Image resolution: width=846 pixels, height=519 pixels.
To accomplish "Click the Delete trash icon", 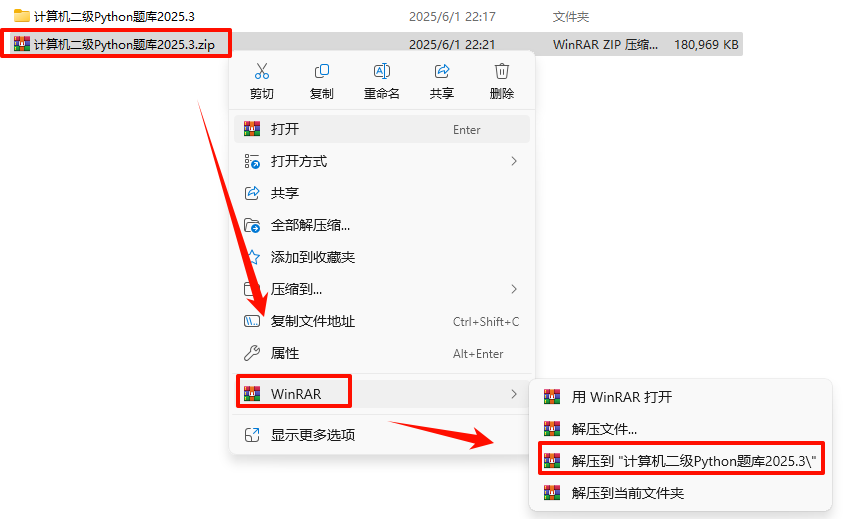I will tap(502, 71).
